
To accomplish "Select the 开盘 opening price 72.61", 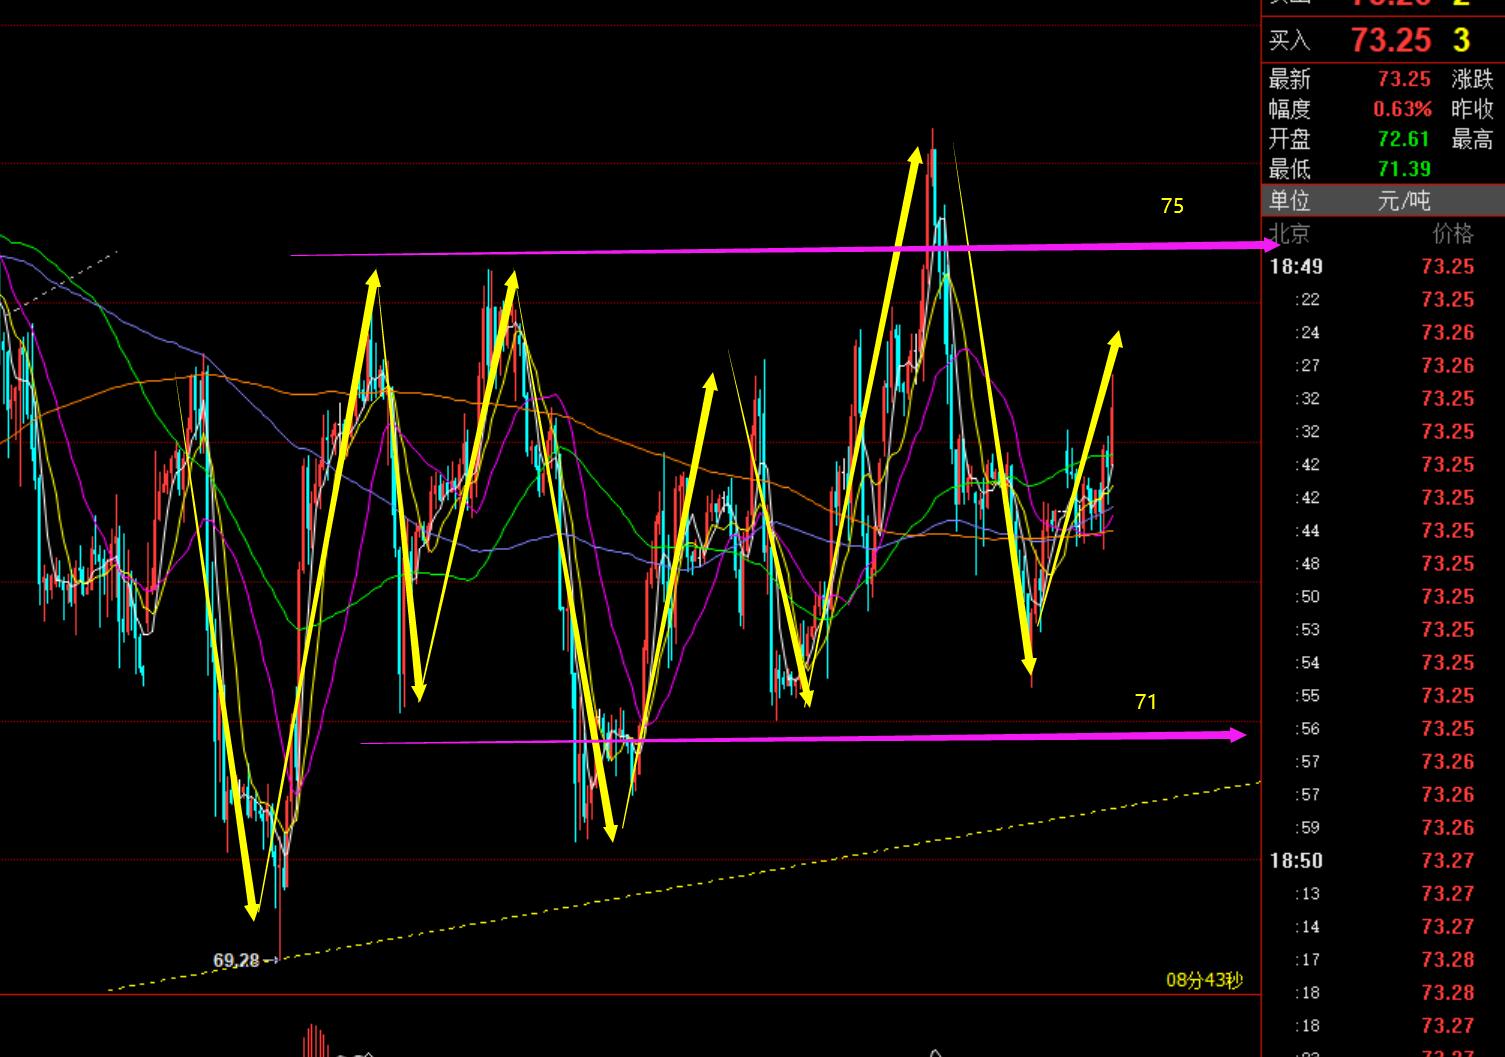I will pos(1403,139).
